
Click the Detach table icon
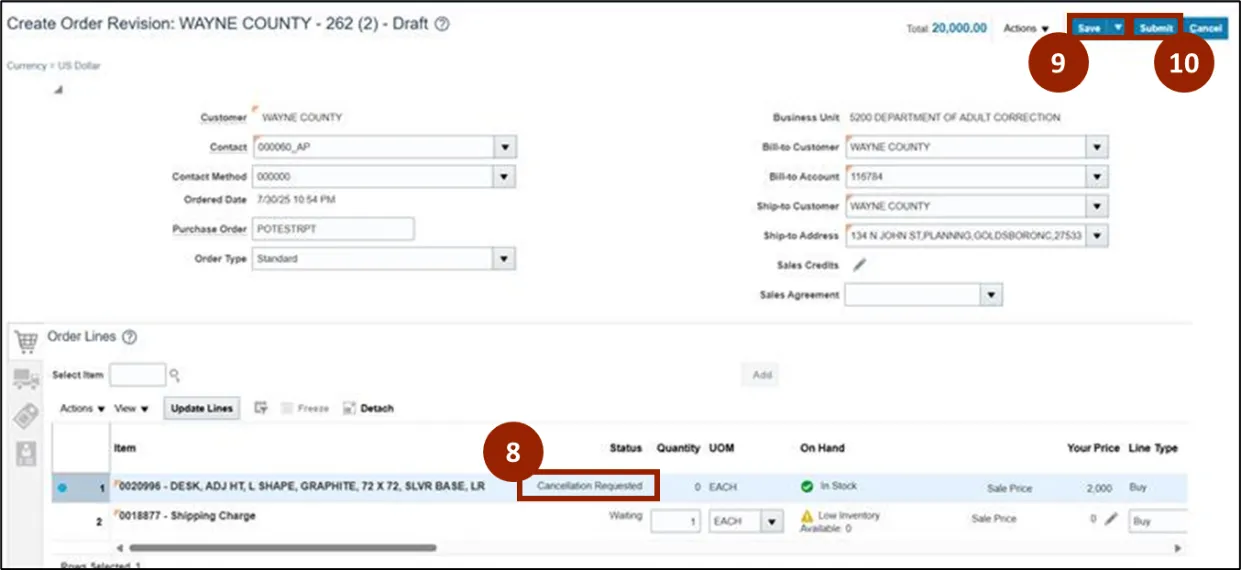click(x=350, y=408)
